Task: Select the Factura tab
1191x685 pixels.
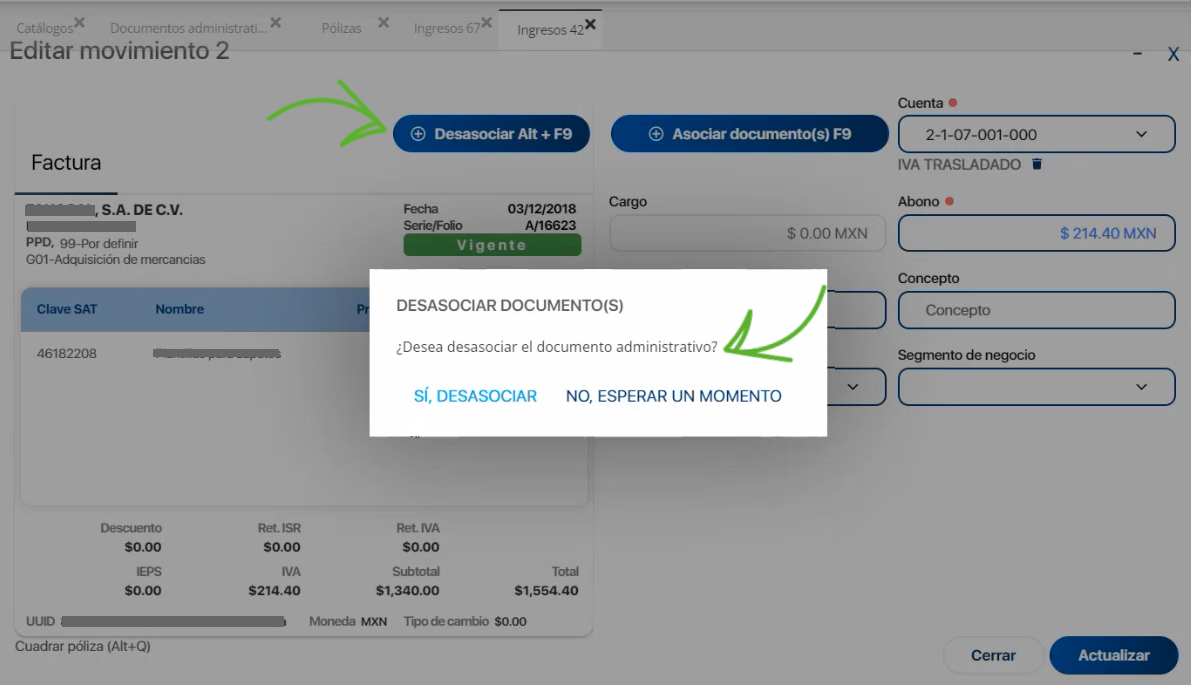Action: (x=65, y=162)
